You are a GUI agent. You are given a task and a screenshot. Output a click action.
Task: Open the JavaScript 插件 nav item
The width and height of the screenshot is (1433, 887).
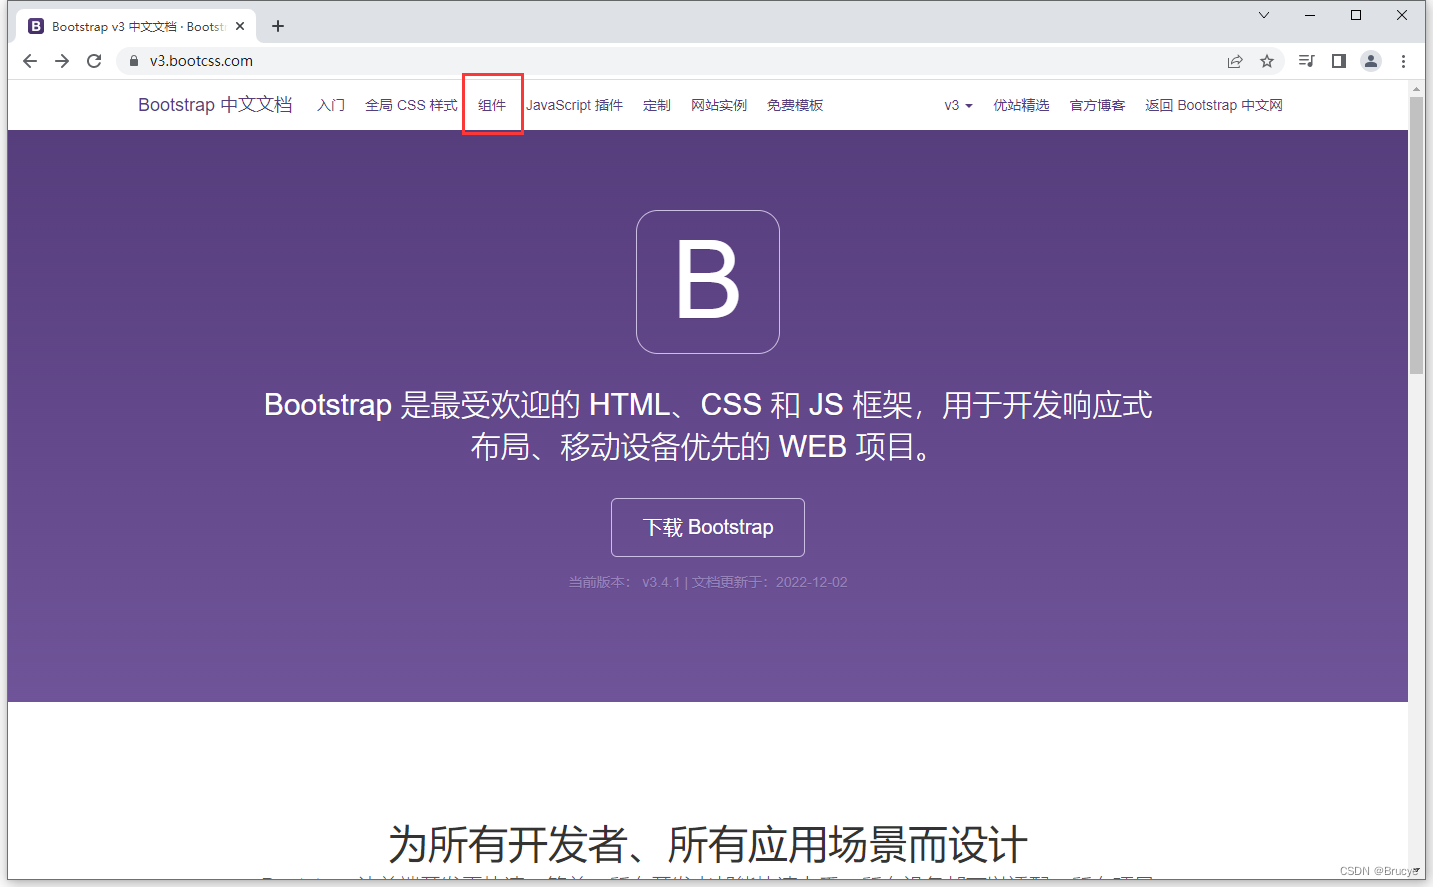click(574, 105)
